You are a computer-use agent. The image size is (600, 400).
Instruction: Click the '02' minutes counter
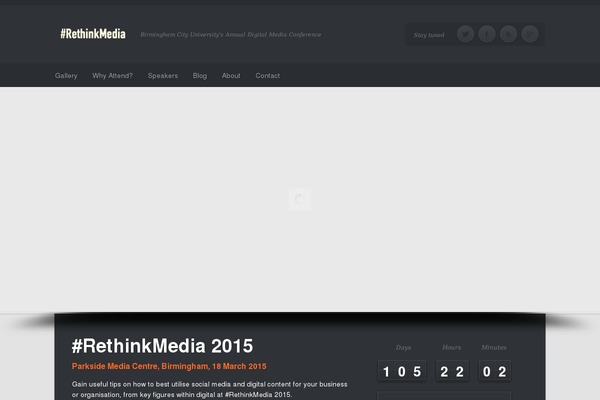pyautogui.click(x=494, y=371)
